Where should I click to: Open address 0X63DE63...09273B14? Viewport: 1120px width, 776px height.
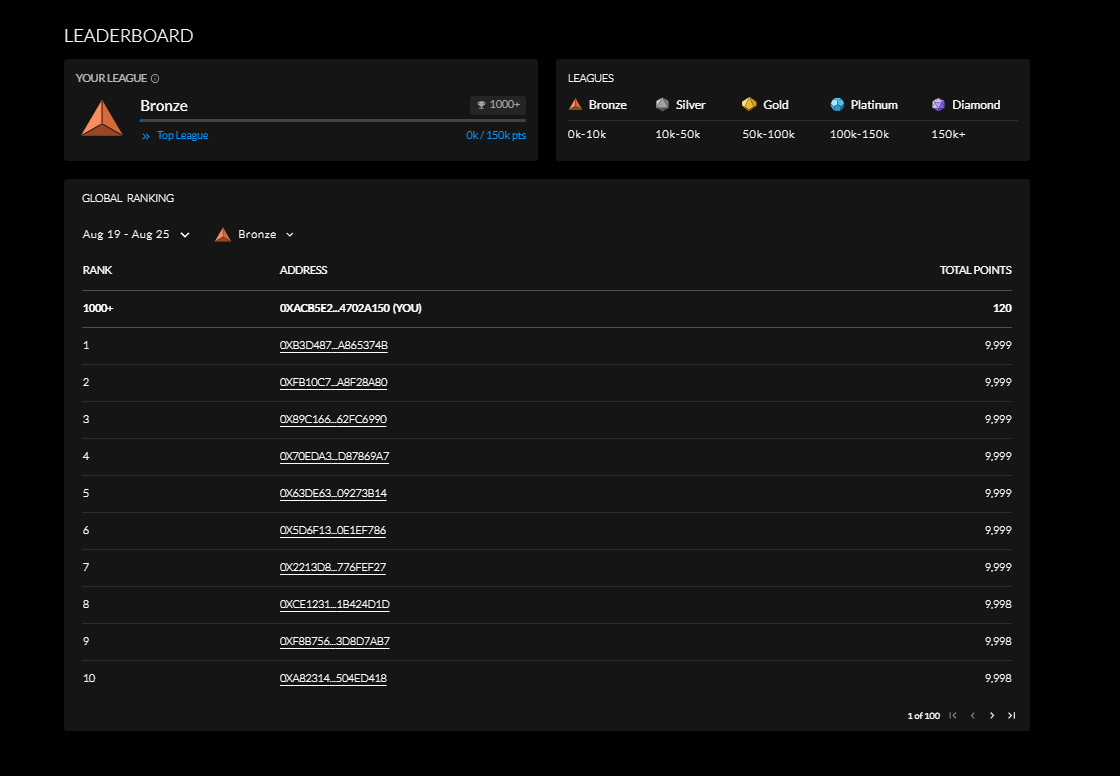[333, 494]
